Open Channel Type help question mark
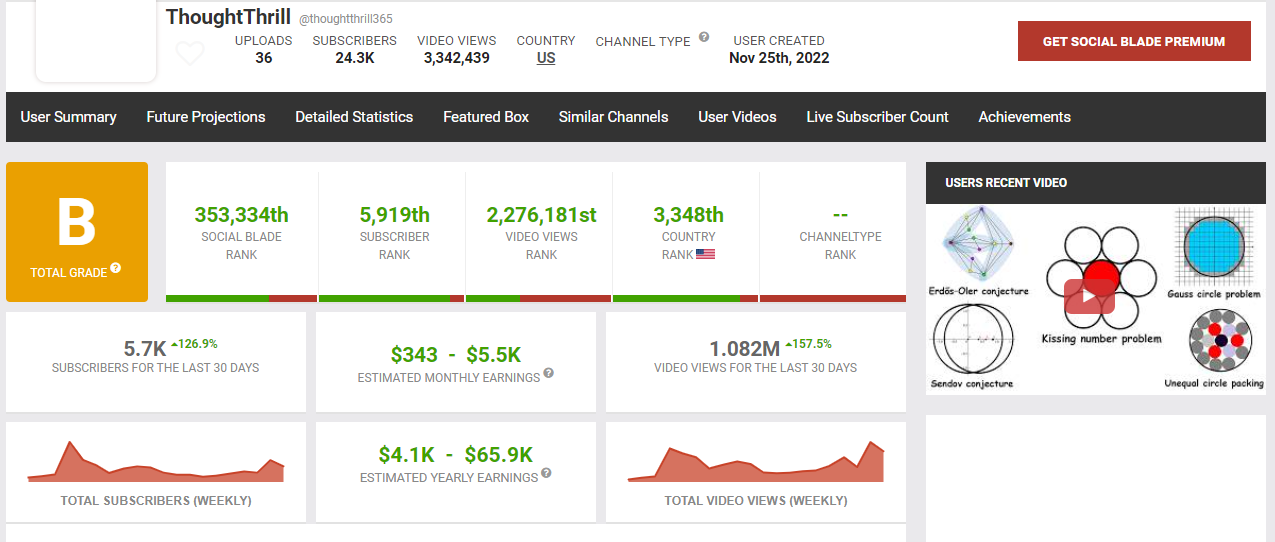Image resolution: width=1275 pixels, height=542 pixels. 704,37
